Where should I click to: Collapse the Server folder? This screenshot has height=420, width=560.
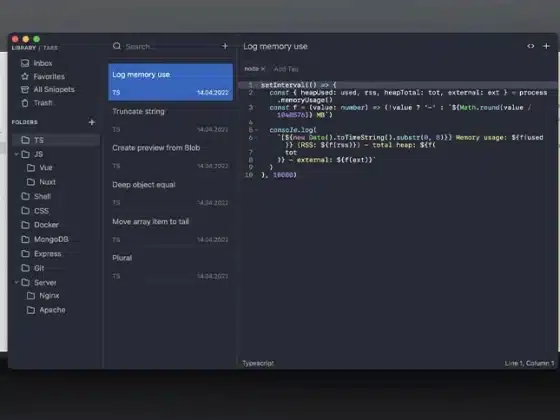pos(16,282)
